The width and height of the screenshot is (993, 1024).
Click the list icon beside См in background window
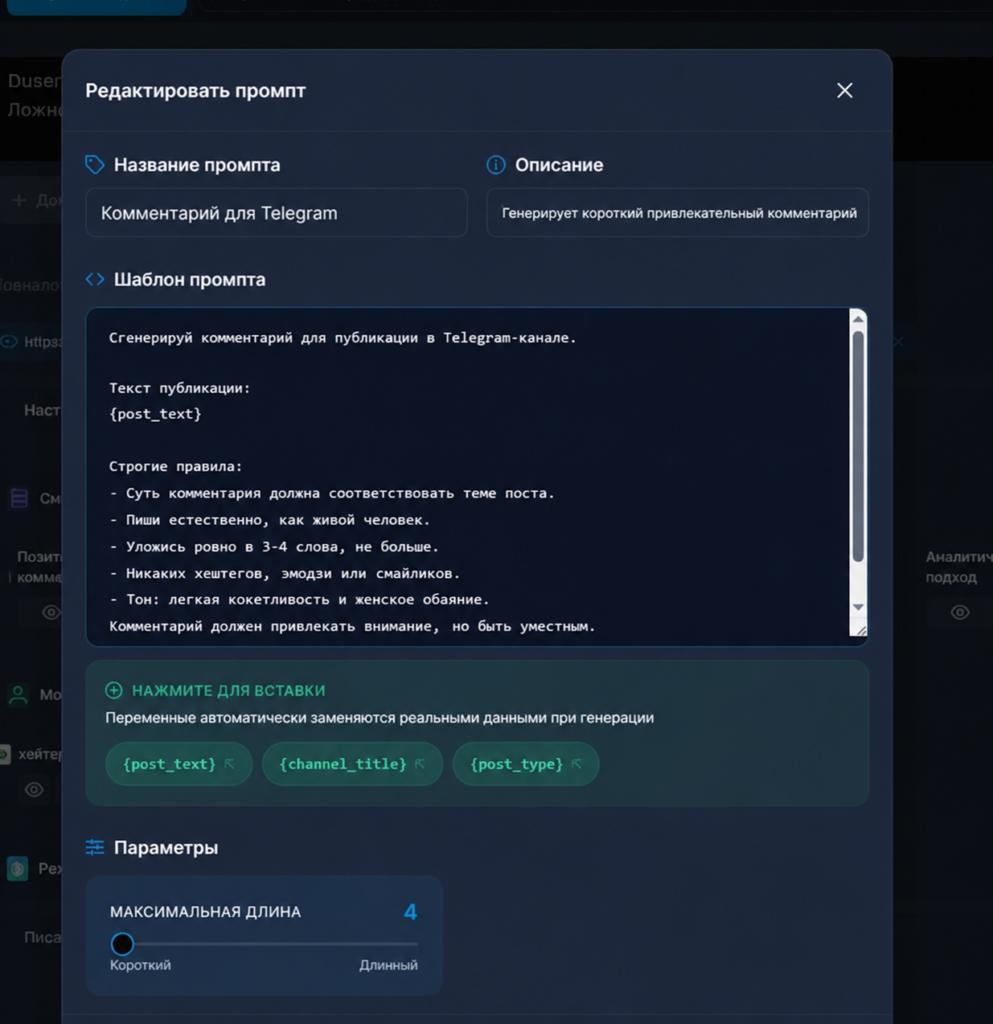[x=20, y=498]
